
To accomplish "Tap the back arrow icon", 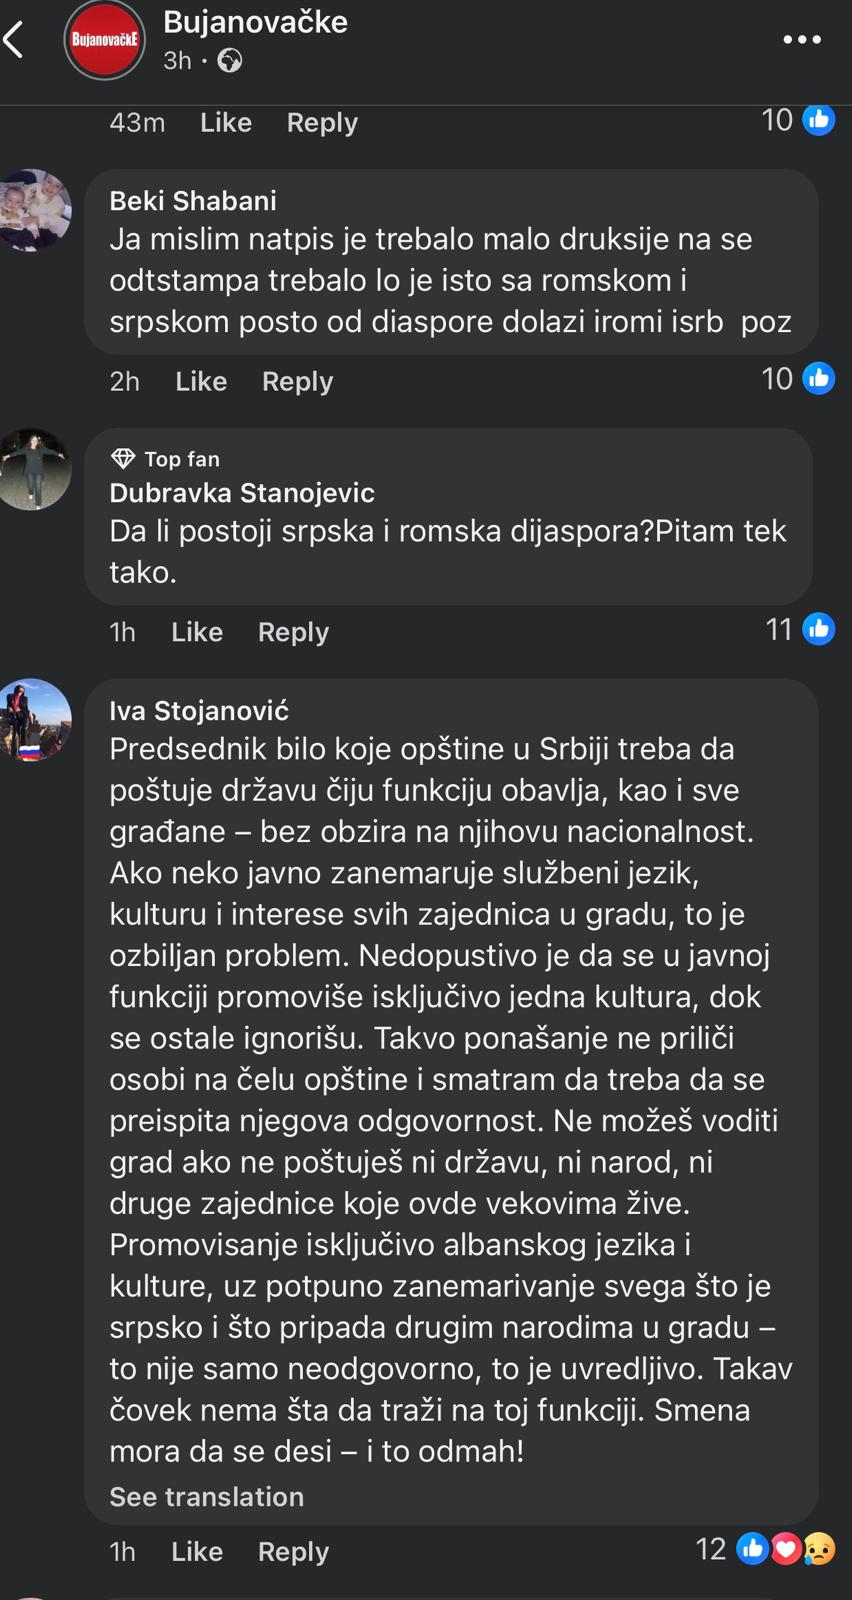I will point(14,41).
